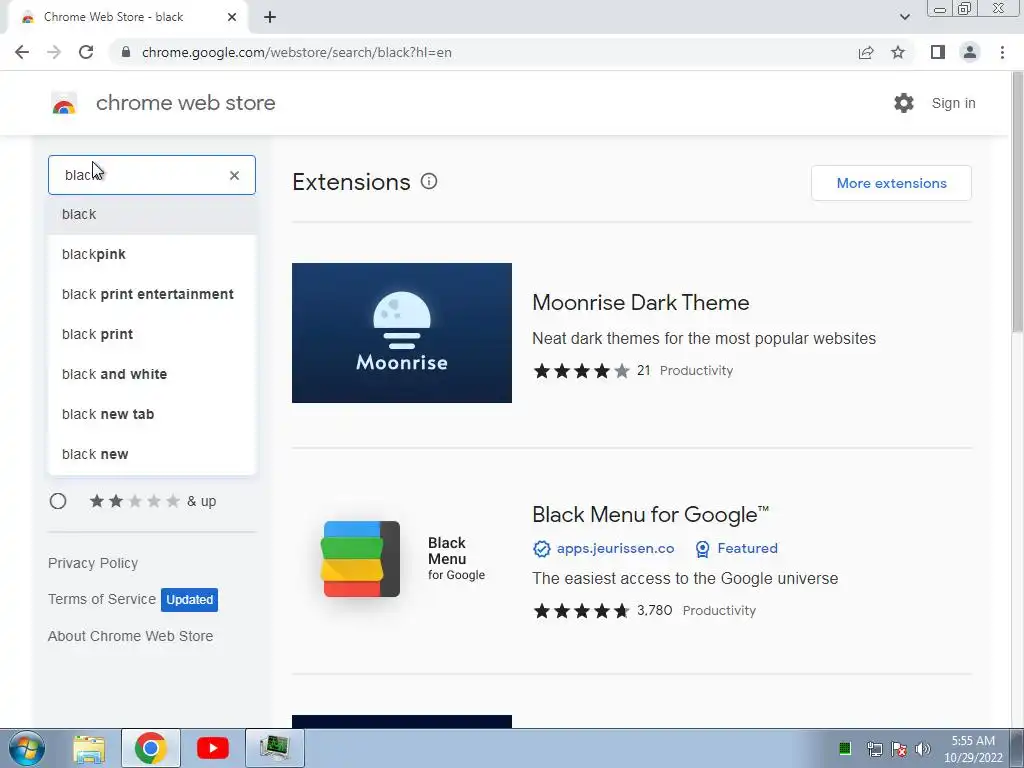
Task: Choose 'black print entertainment' suggestion
Action: coord(152,294)
